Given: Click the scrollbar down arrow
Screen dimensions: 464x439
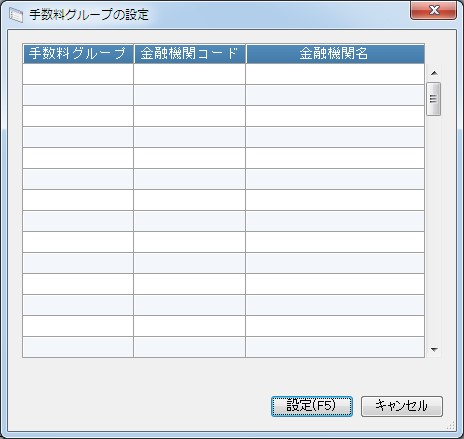Looking at the screenshot, I should coord(434,350).
